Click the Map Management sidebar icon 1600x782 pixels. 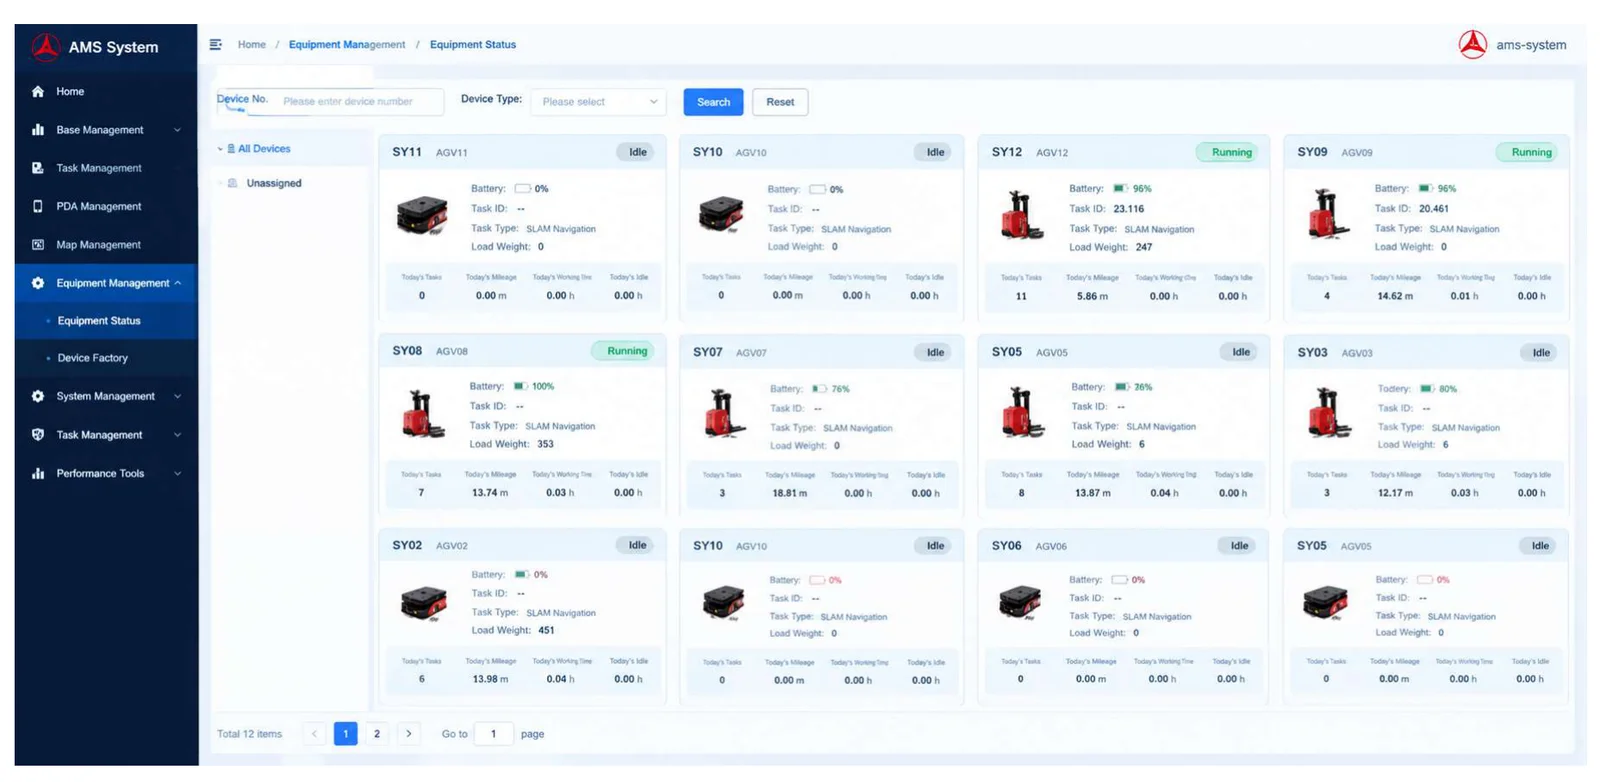pos(38,245)
